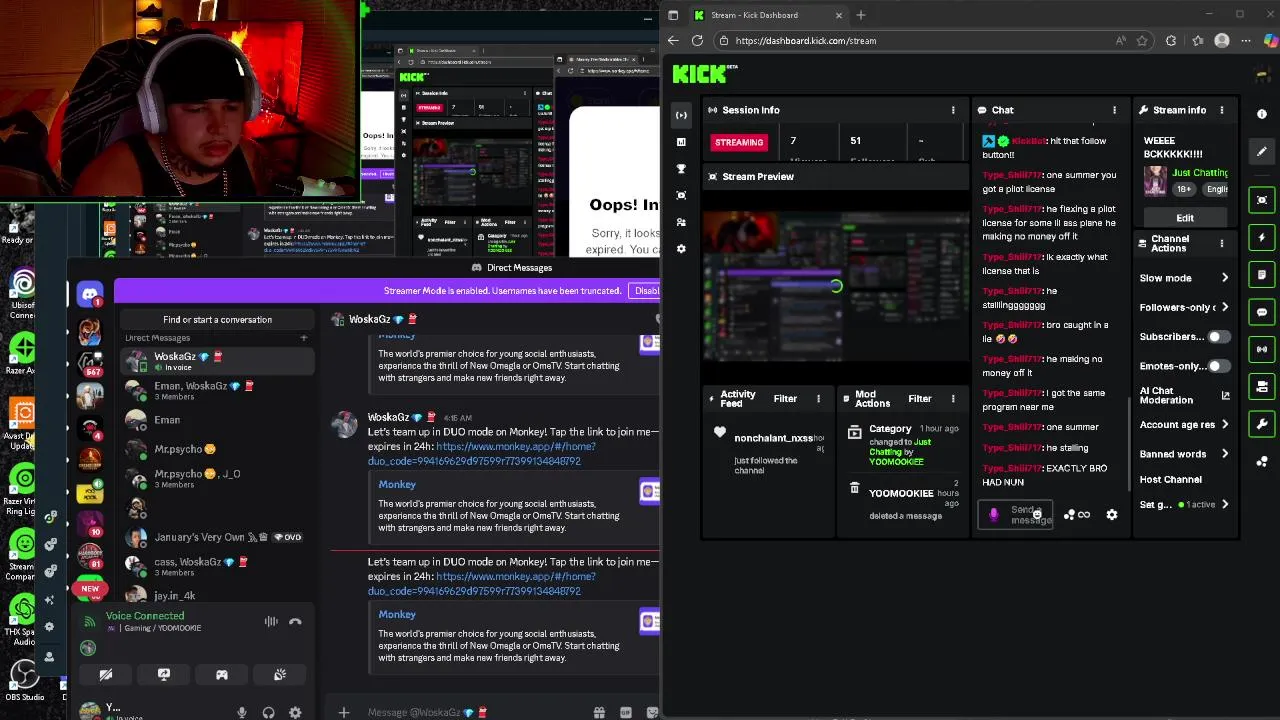Image resolution: width=1280 pixels, height=720 pixels.
Task: Open chat settings gear below Kick chat
Action: pyautogui.click(x=1111, y=515)
